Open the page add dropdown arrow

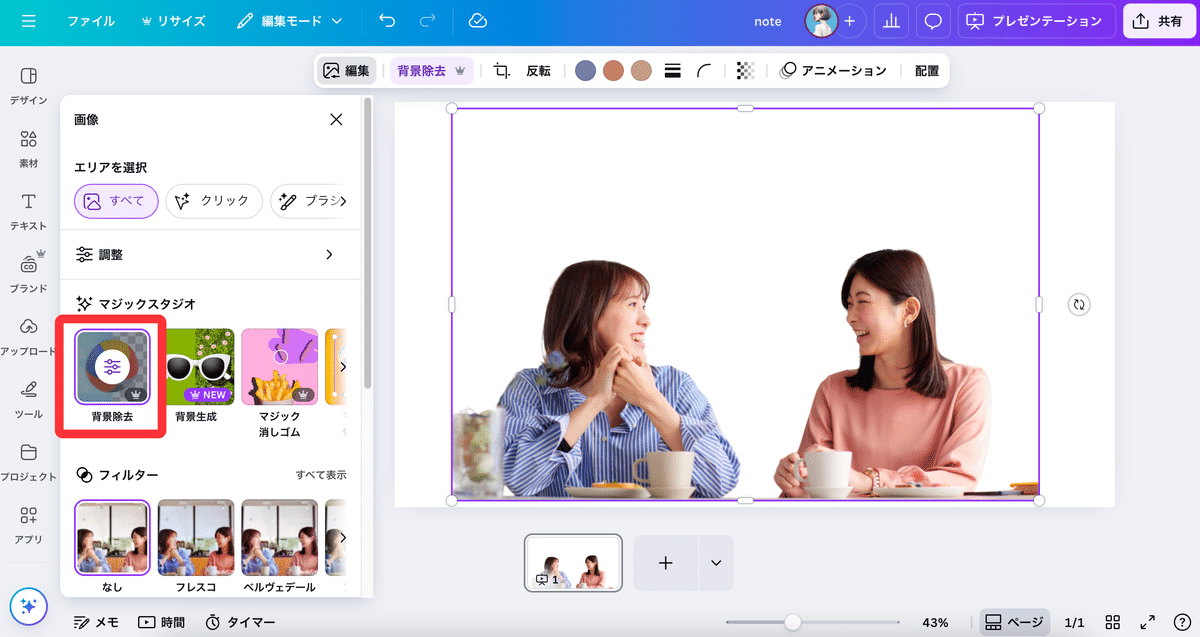click(x=715, y=563)
